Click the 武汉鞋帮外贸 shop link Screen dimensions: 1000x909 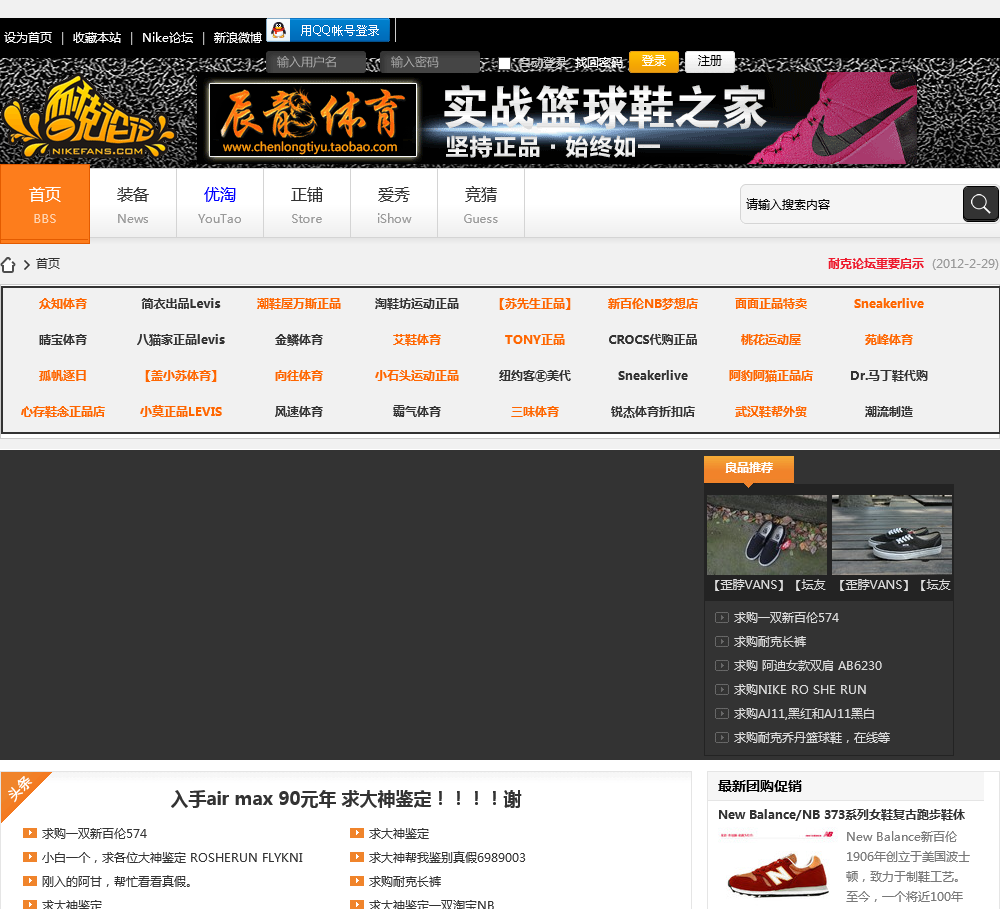click(770, 411)
